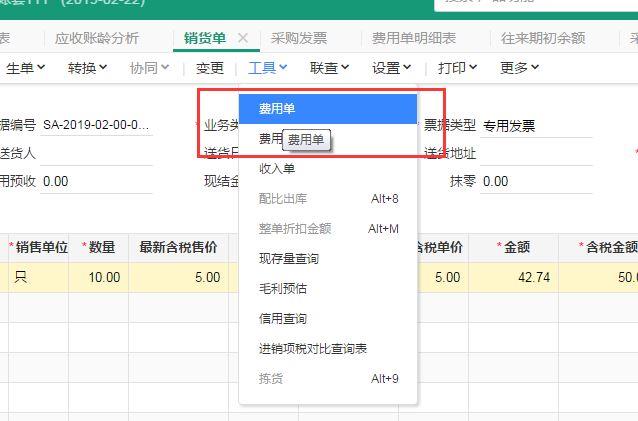This screenshot has height=421, width=638.
Task: Click the 最新含税售价 column header
Action: [x=179, y=247]
